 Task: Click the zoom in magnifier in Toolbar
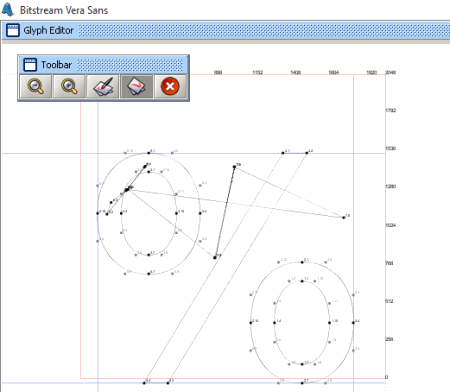point(69,86)
